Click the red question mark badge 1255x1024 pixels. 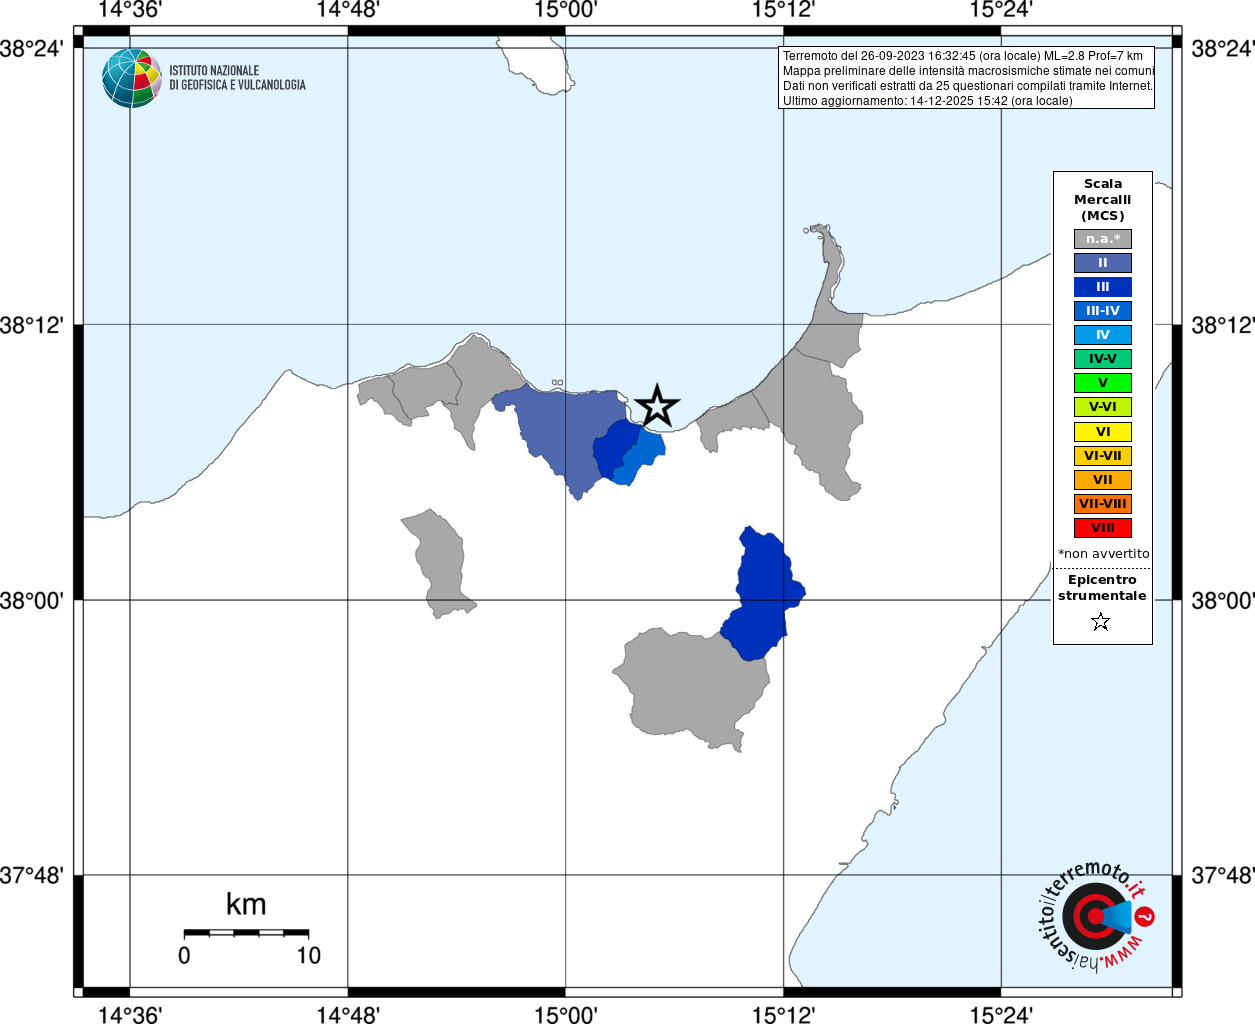(1145, 916)
